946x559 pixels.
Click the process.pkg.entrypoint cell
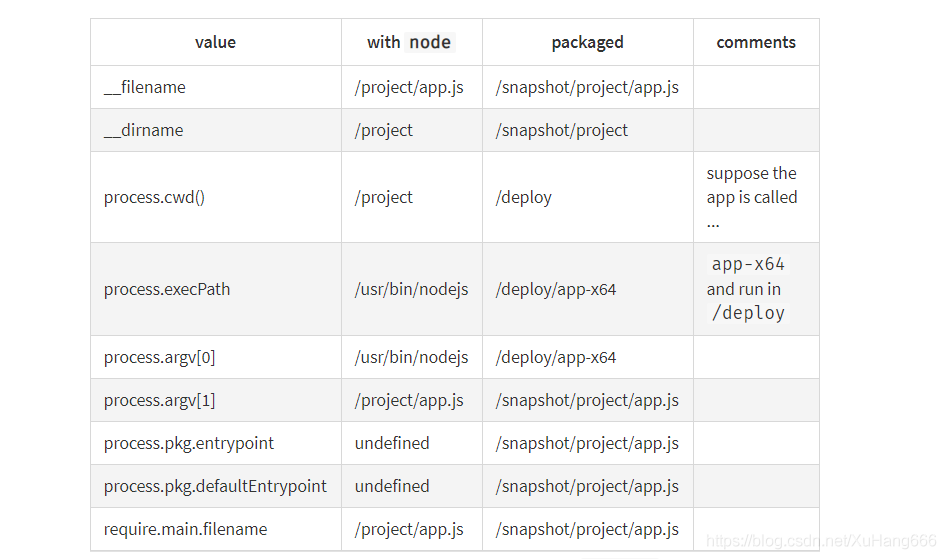click(x=215, y=443)
